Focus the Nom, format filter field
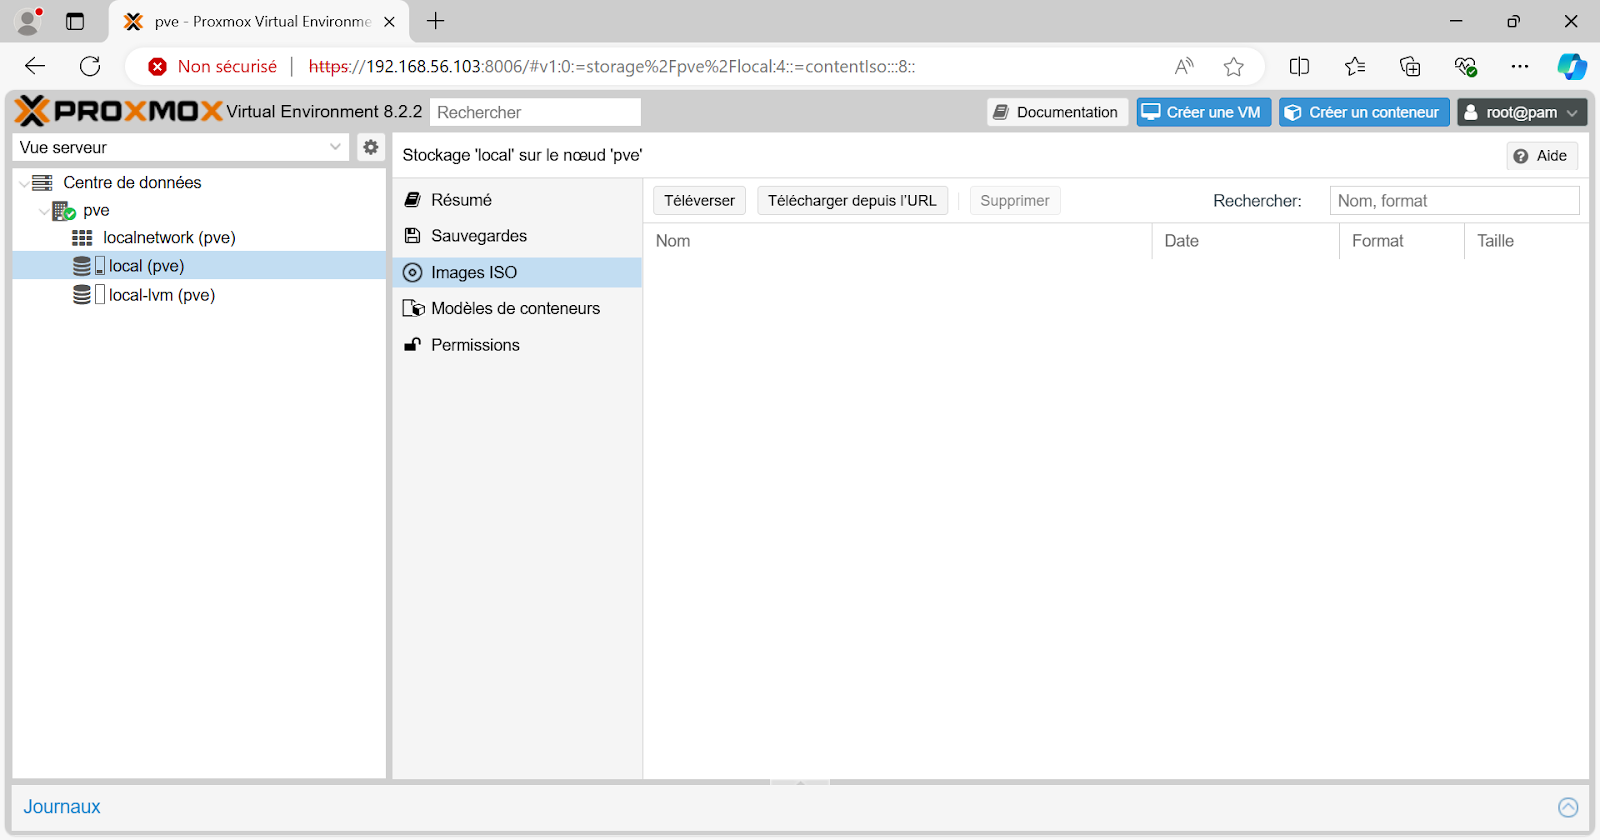This screenshot has width=1600, height=840. click(1454, 200)
